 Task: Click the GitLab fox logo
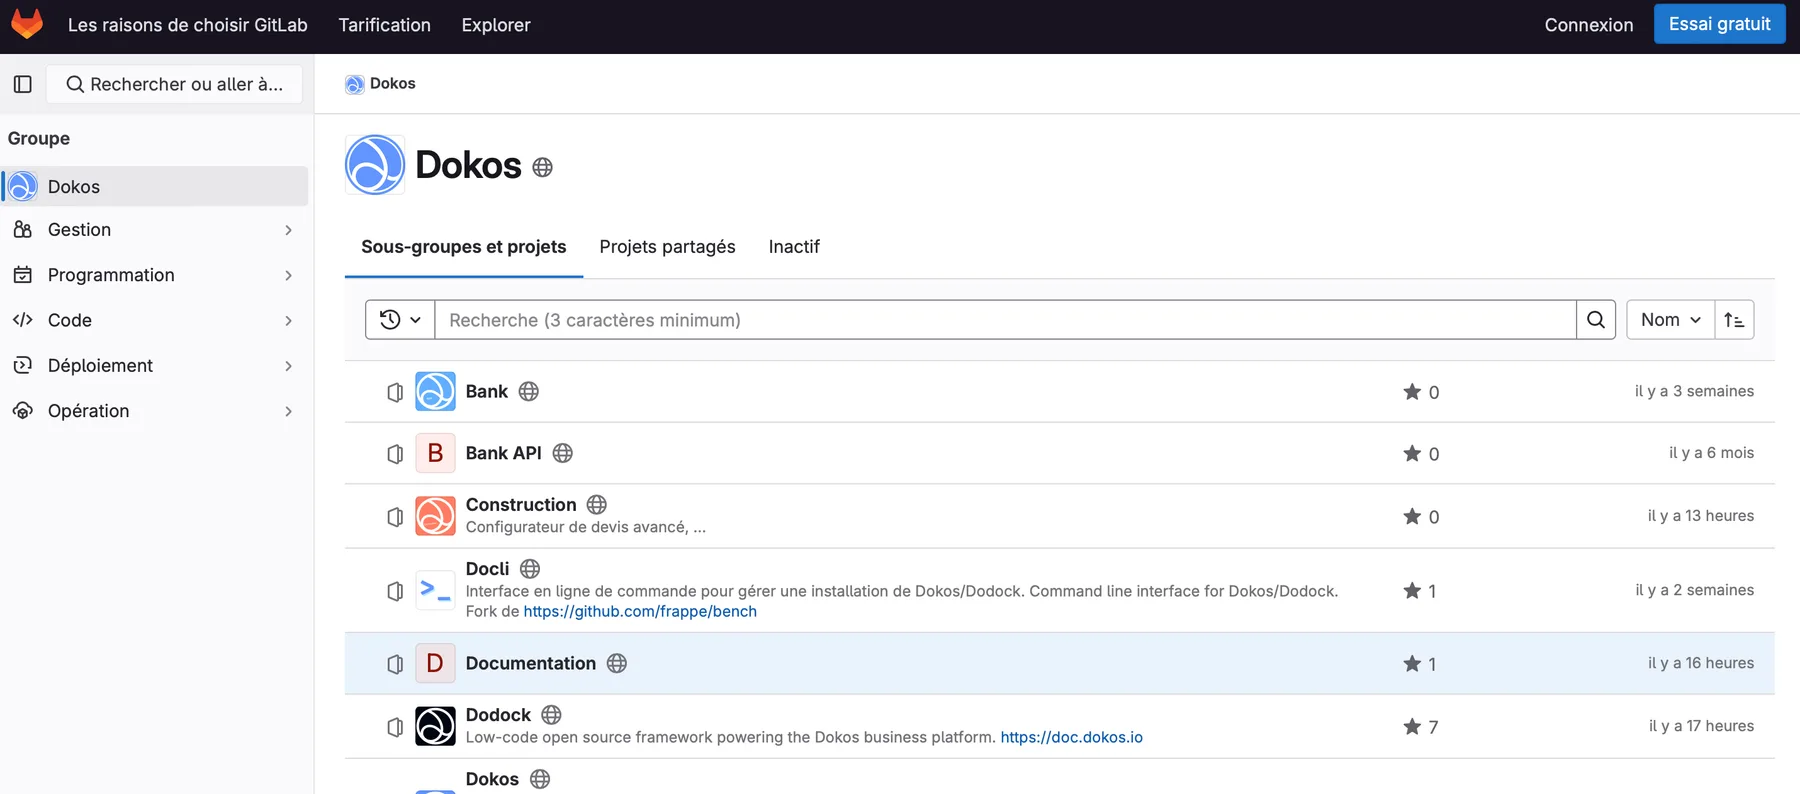pos(27,24)
